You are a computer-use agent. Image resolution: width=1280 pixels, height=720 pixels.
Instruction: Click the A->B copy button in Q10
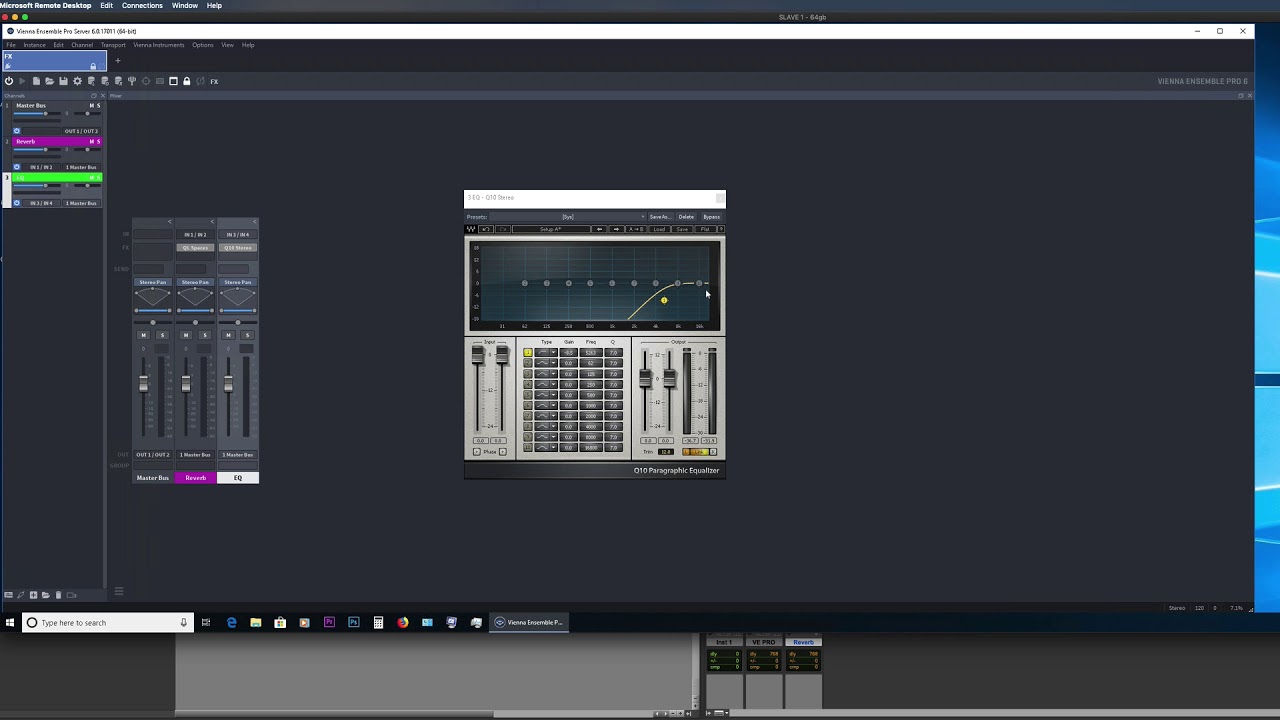point(636,229)
